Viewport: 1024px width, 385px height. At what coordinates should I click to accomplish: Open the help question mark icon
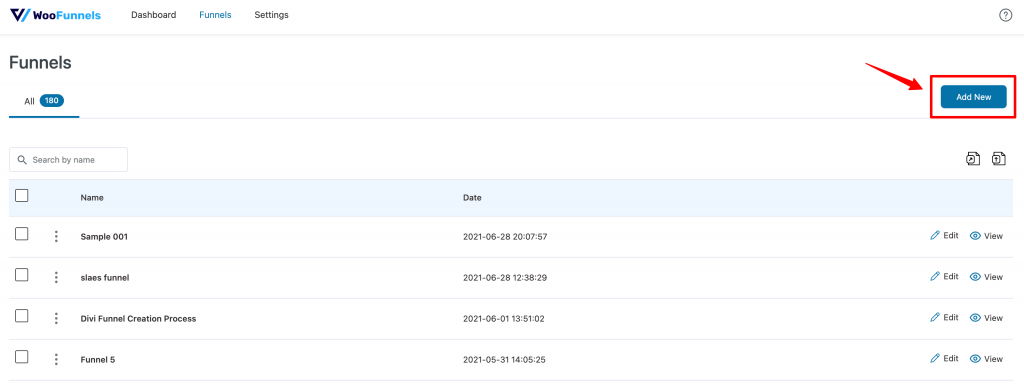[x=1006, y=15]
